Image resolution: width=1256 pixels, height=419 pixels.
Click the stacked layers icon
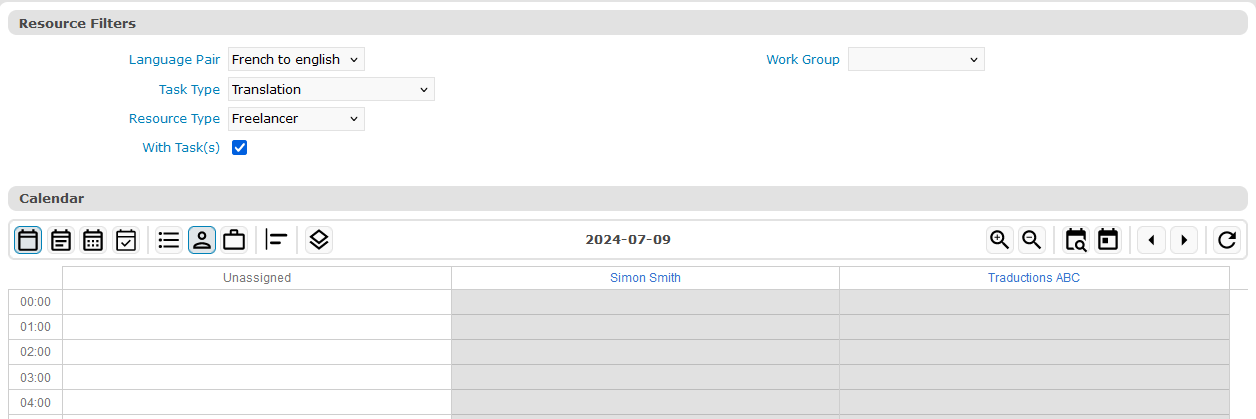tap(319, 240)
